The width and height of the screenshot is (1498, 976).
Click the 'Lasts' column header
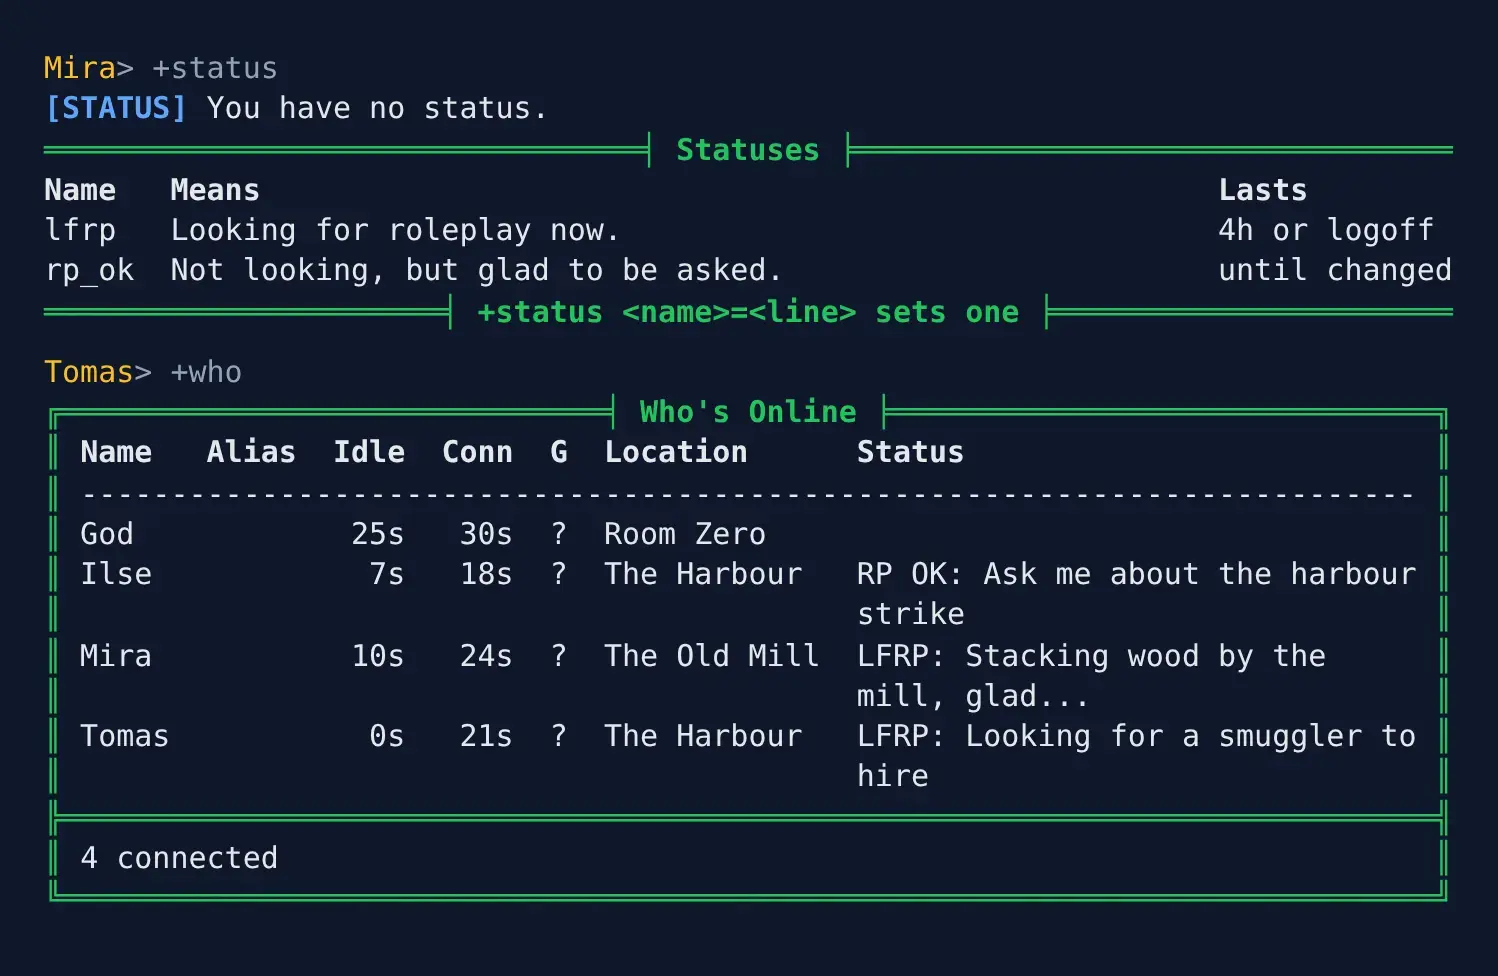(1263, 190)
